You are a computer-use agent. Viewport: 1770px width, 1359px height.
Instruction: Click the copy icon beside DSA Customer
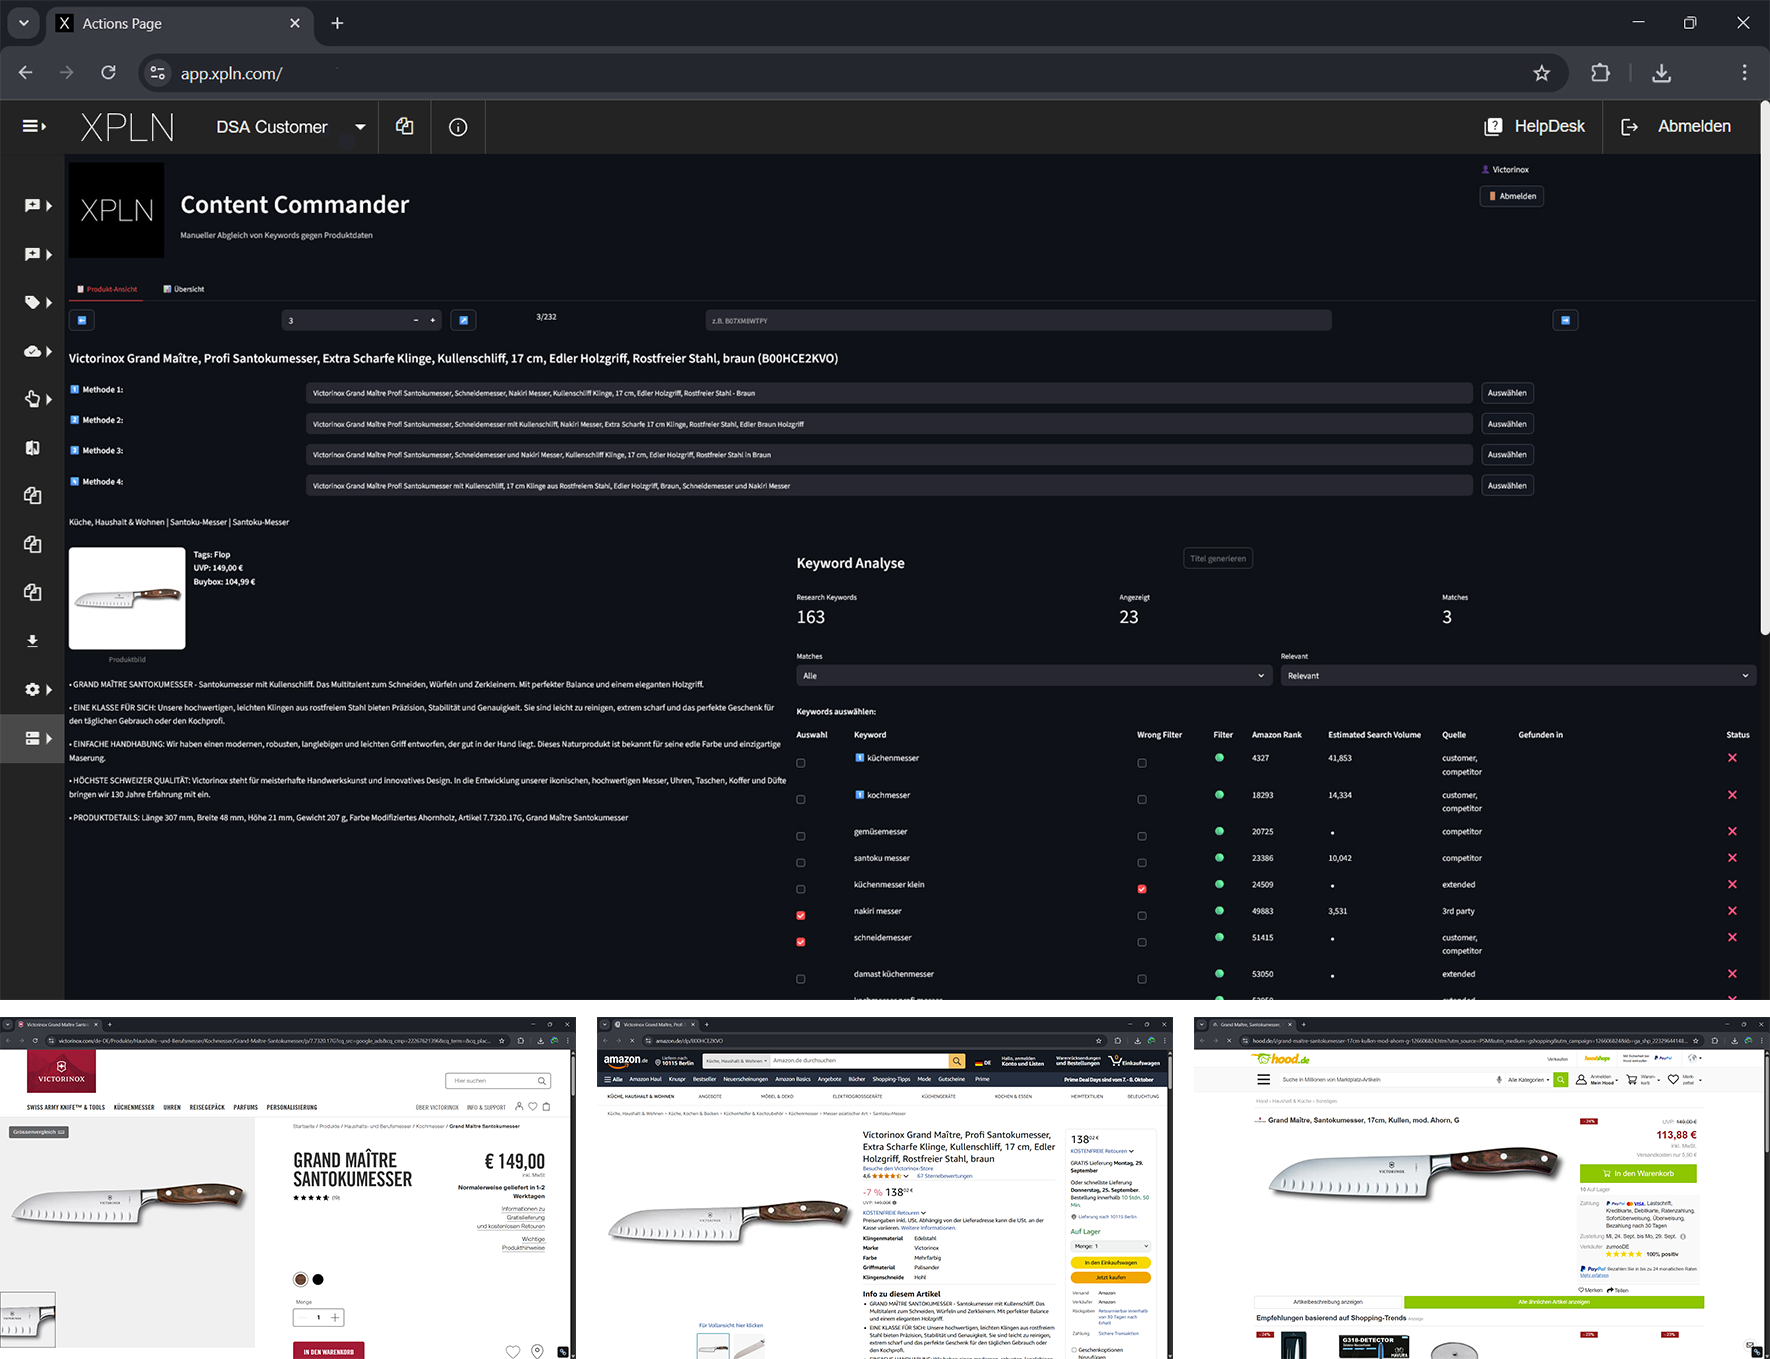pos(404,127)
